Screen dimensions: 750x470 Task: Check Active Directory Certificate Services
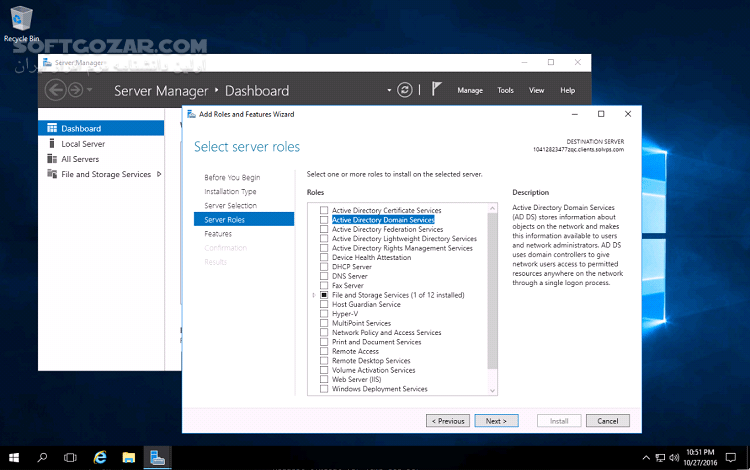pyautogui.click(x=324, y=210)
